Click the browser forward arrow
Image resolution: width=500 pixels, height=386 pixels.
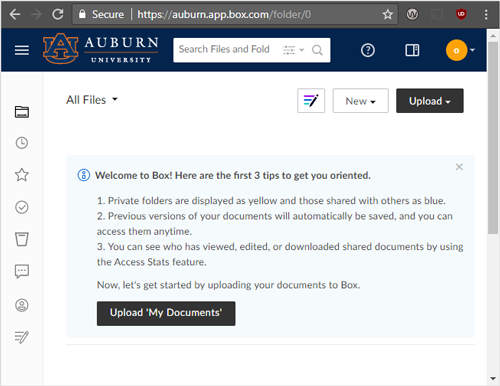[x=36, y=14]
